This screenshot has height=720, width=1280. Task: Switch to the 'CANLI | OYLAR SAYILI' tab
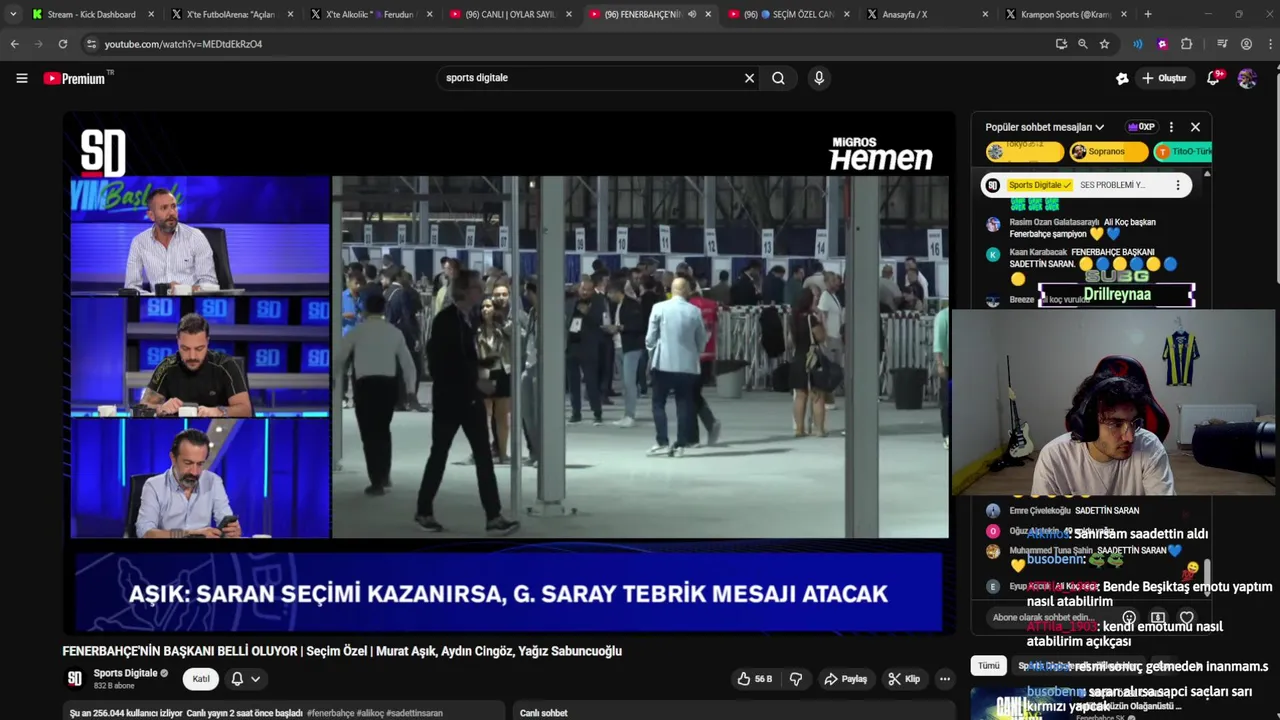510,14
